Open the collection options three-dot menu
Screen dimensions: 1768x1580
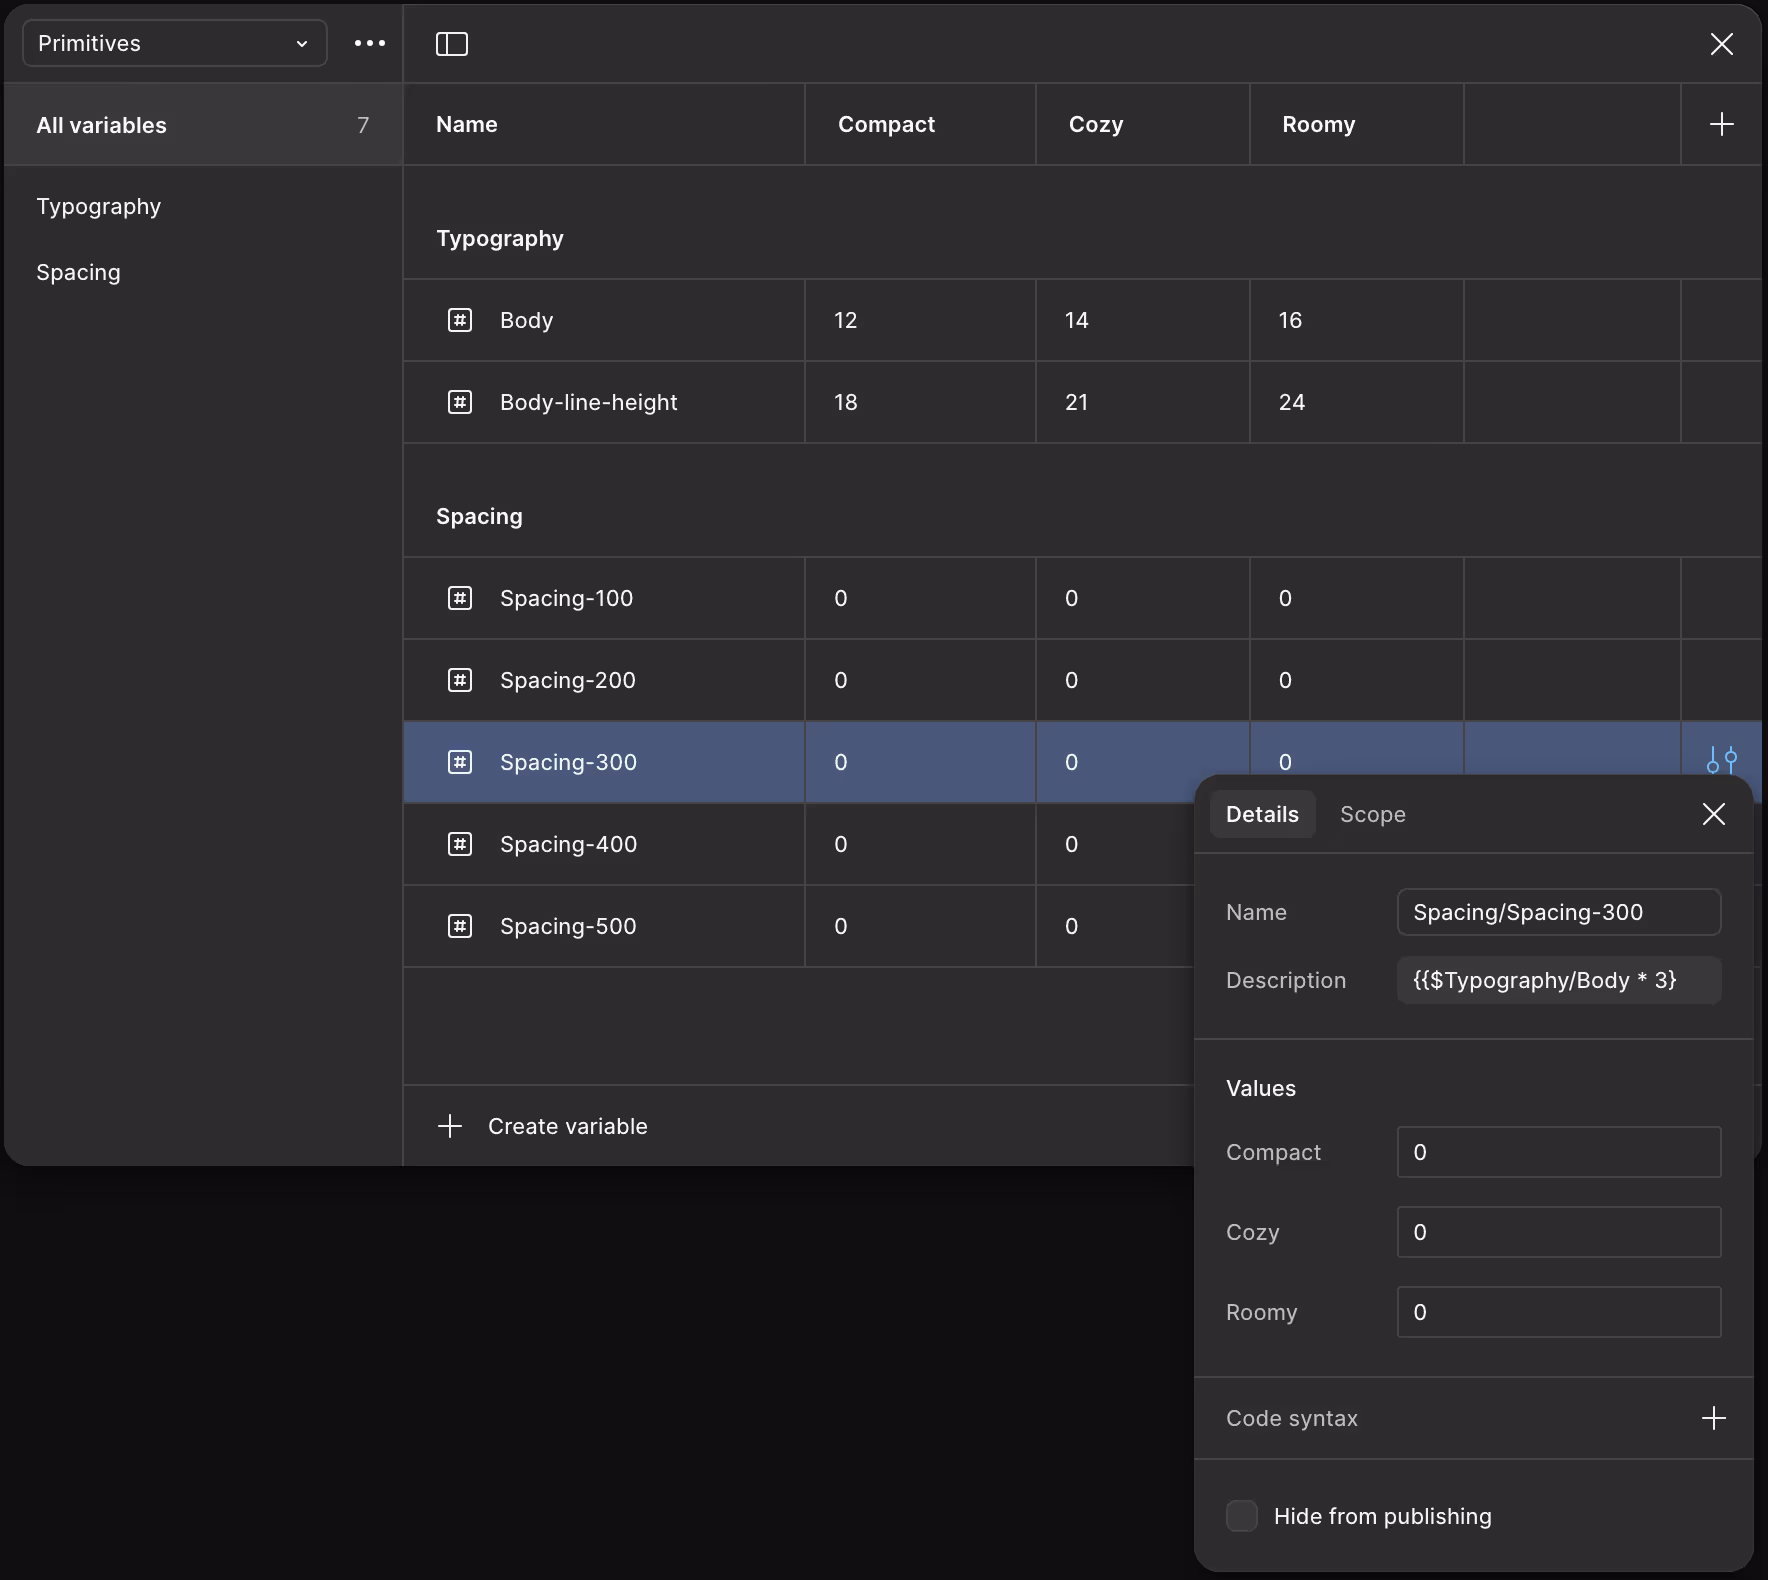point(370,43)
